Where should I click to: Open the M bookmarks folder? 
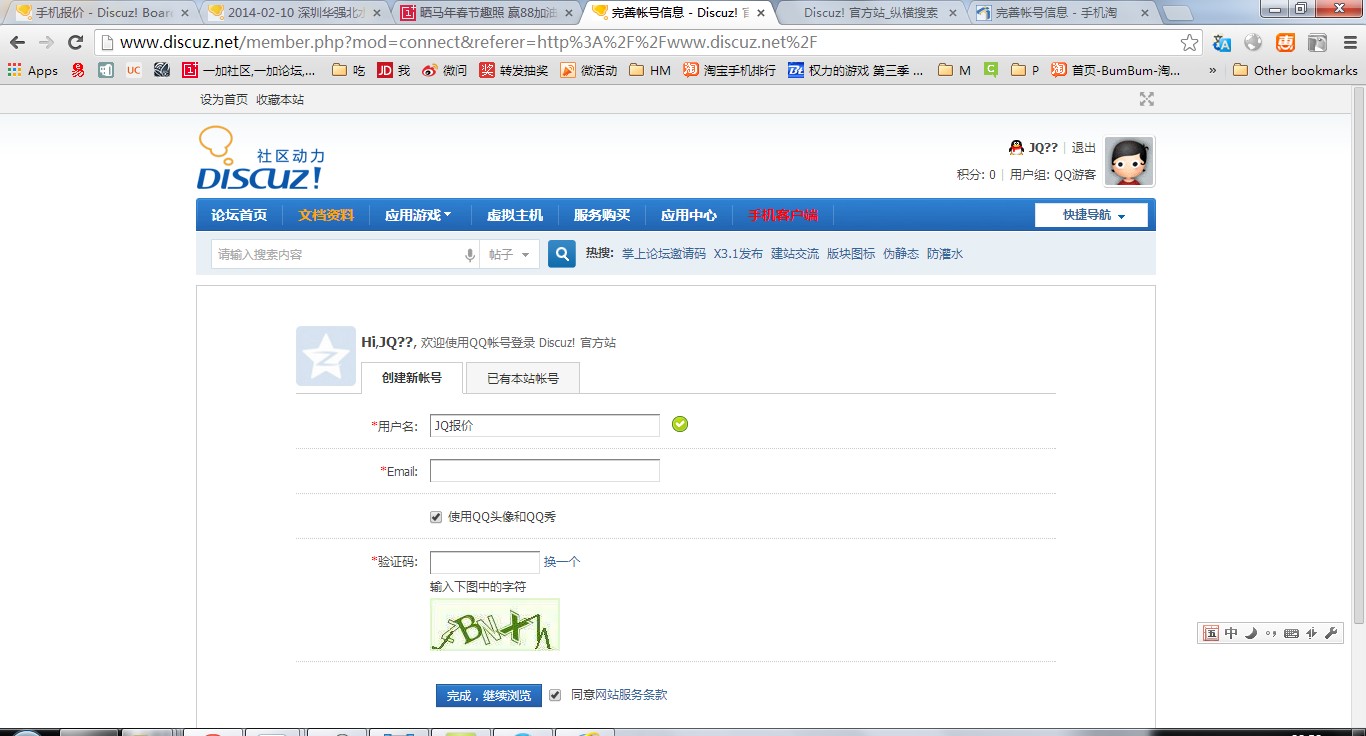[955, 70]
